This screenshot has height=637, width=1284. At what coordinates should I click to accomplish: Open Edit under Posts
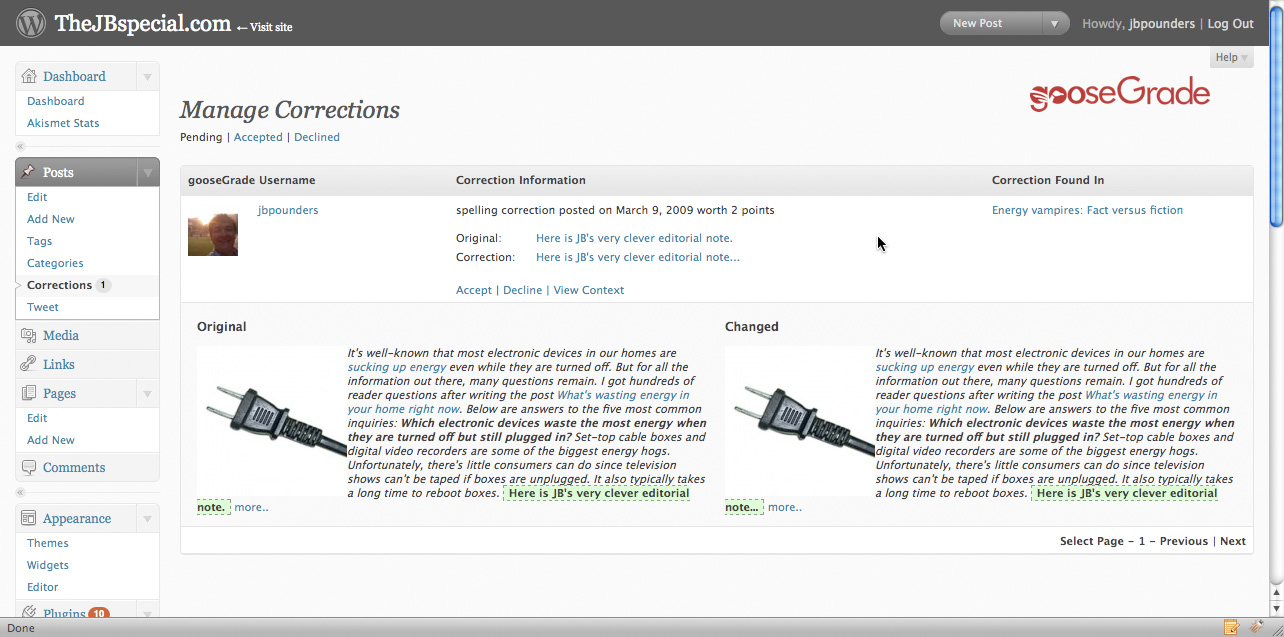(37, 197)
